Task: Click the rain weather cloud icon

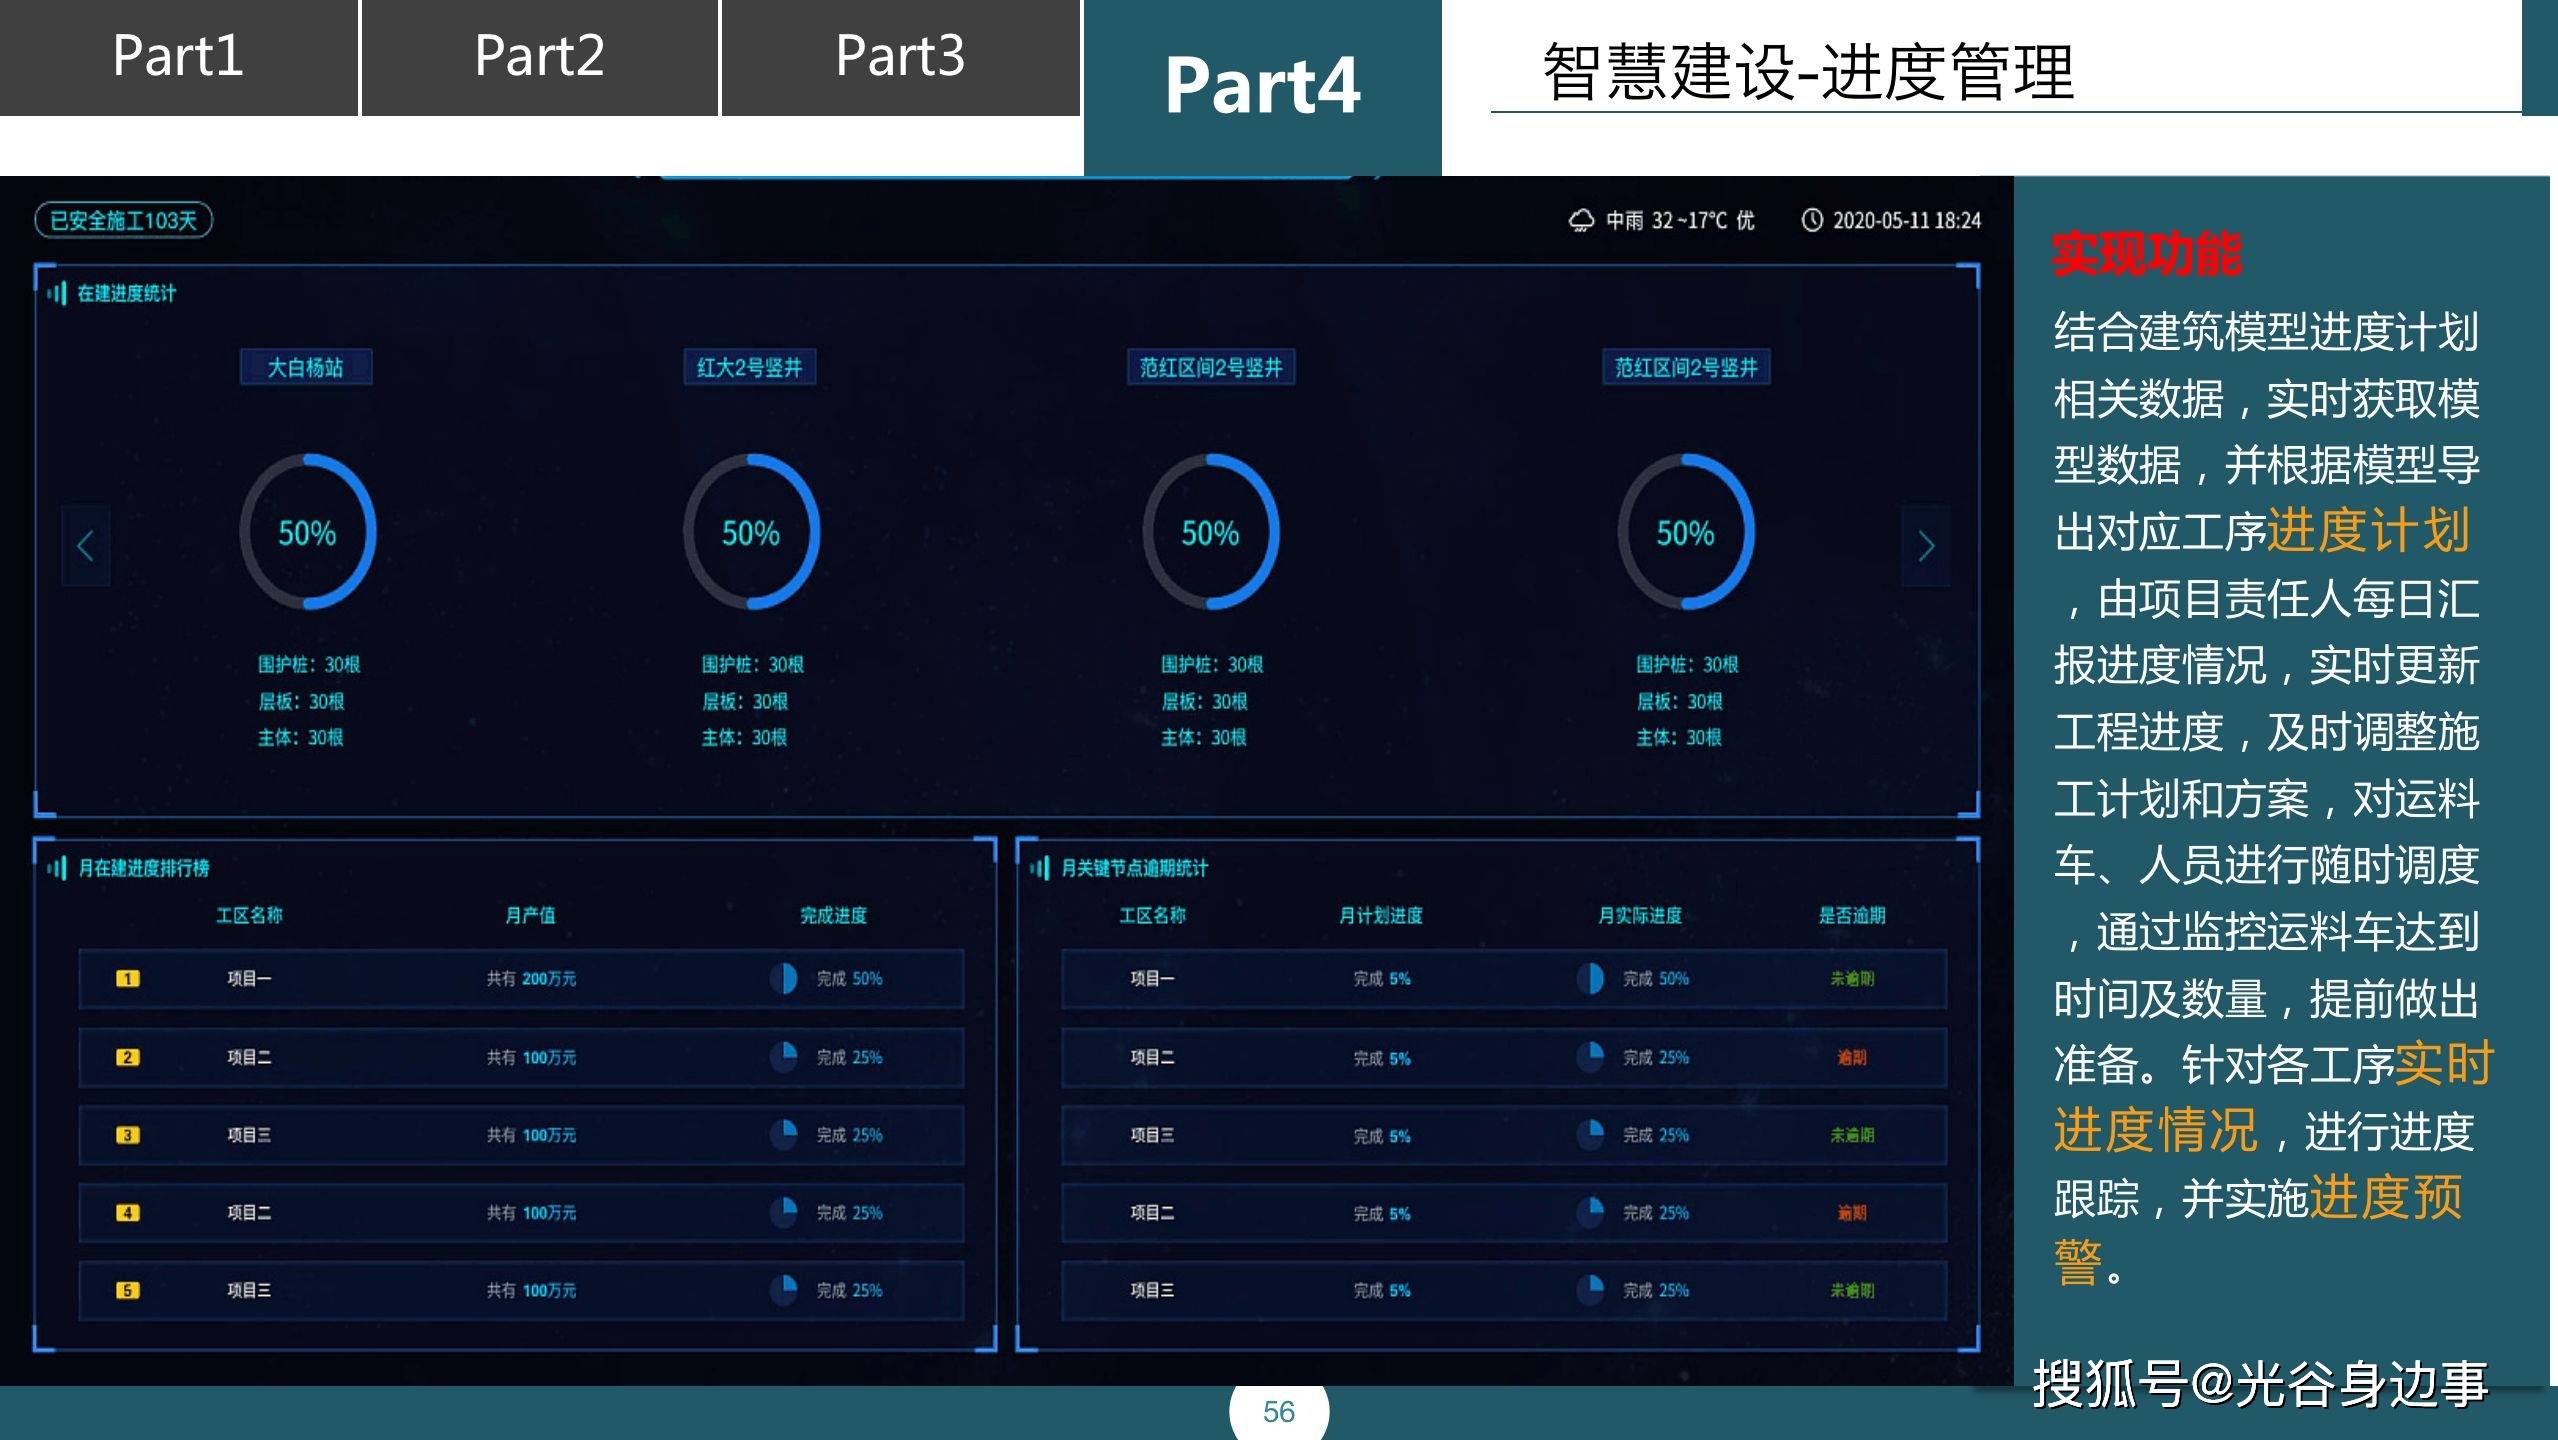Action: (1581, 220)
